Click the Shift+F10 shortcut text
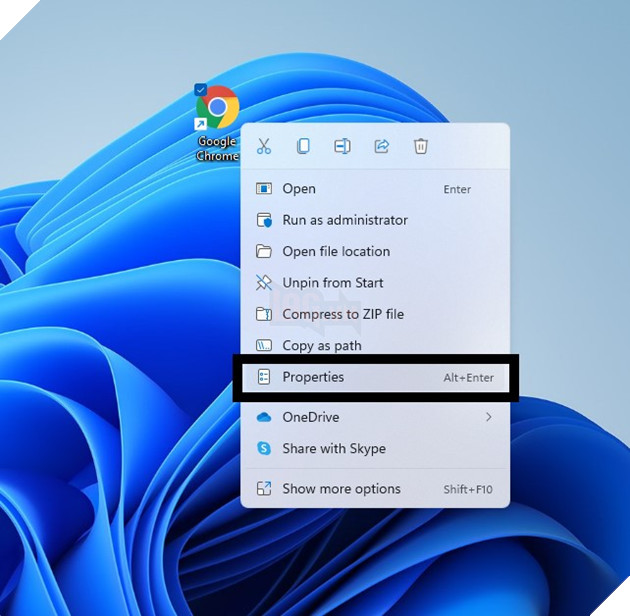The image size is (630, 616). (468, 489)
